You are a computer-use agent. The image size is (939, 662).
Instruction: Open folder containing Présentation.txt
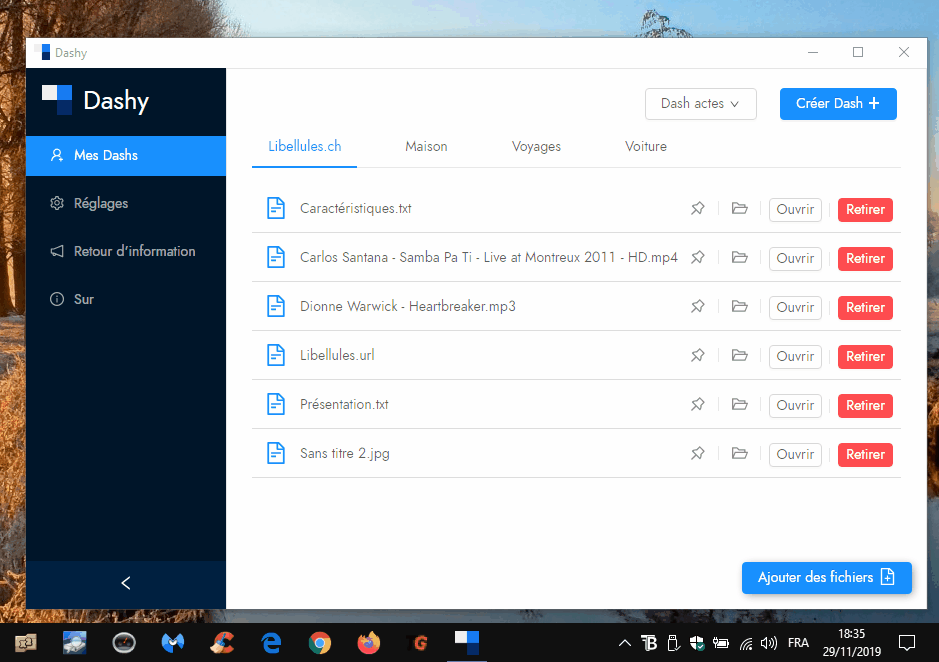click(x=740, y=404)
